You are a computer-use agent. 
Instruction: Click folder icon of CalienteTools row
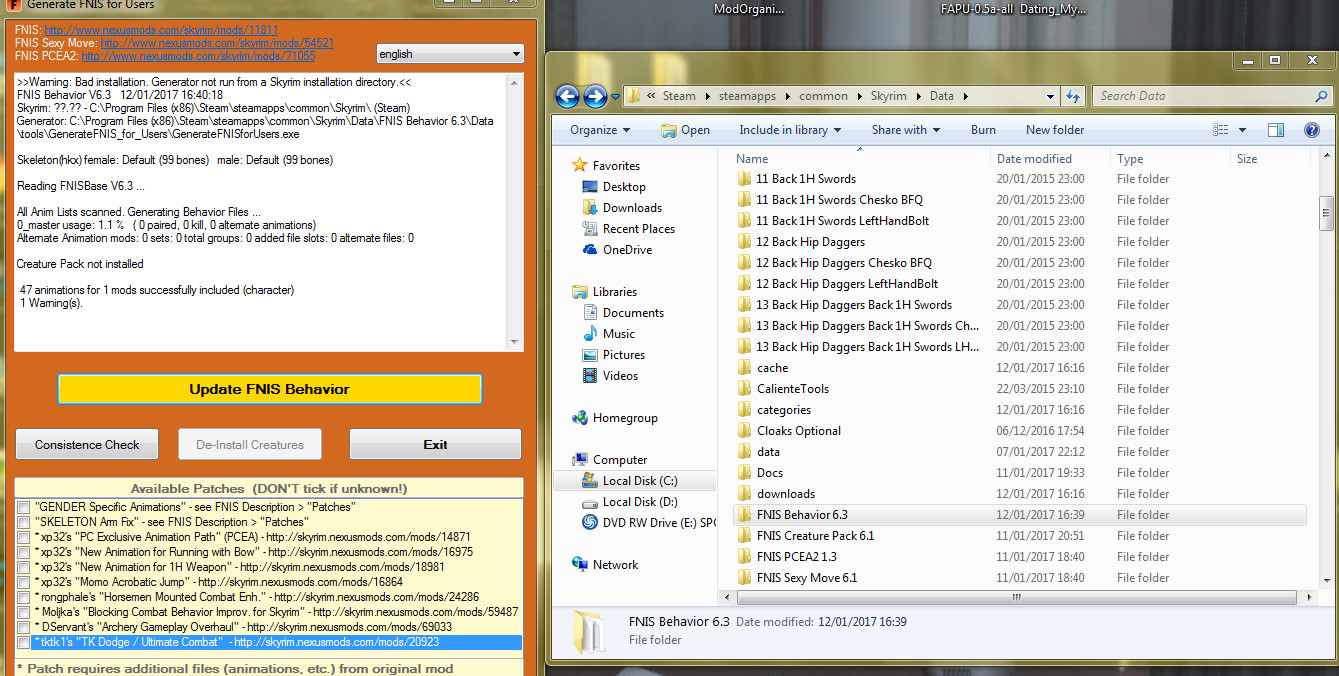pos(743,389)
